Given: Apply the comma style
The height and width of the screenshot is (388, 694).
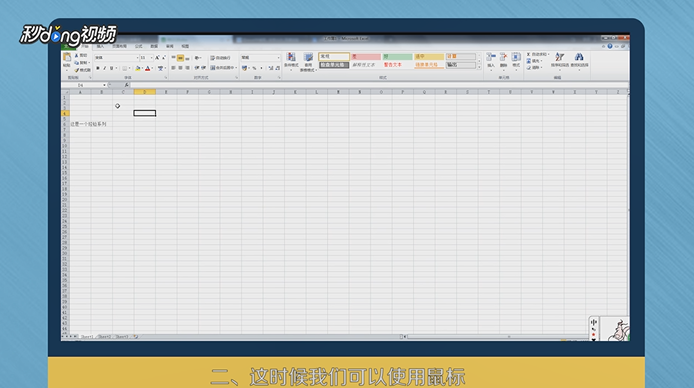Looking at the screenshot, I should (x=261, y=68).
